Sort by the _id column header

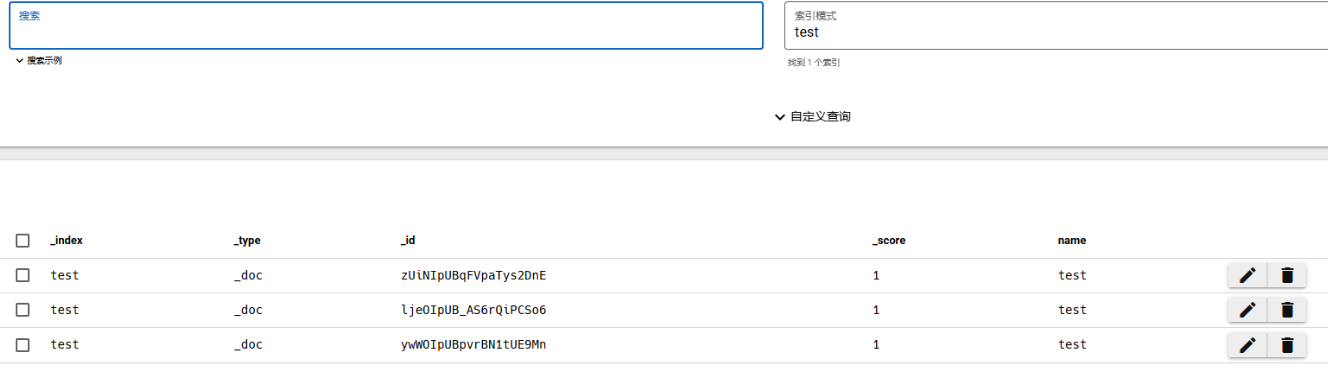point(408,241)
